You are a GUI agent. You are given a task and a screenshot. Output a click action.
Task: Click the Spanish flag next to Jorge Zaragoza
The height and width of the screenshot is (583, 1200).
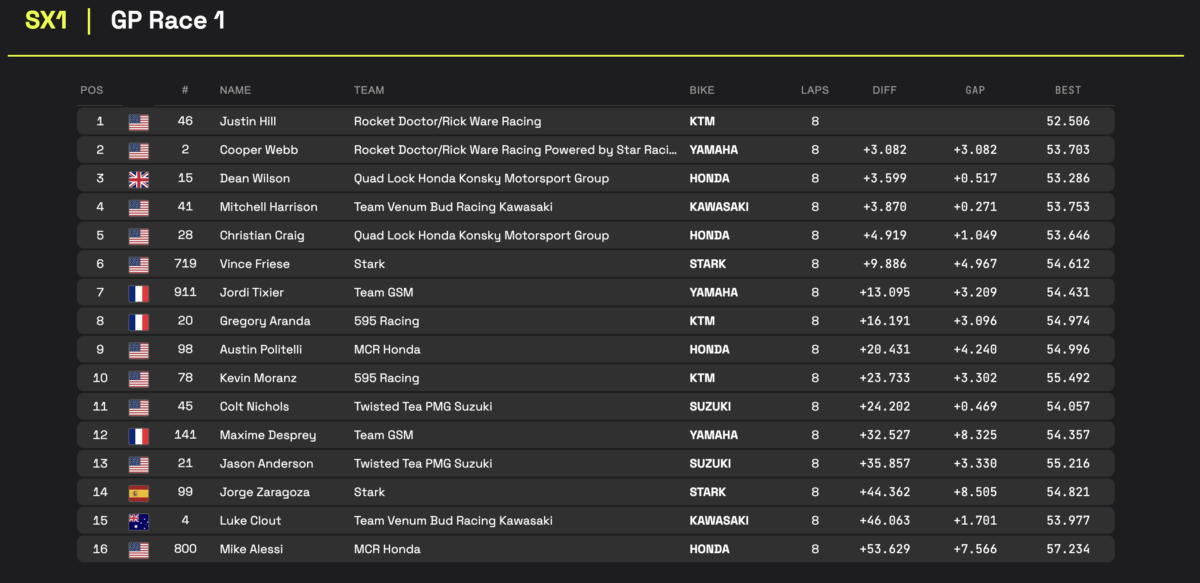click(x=138, y=492)
